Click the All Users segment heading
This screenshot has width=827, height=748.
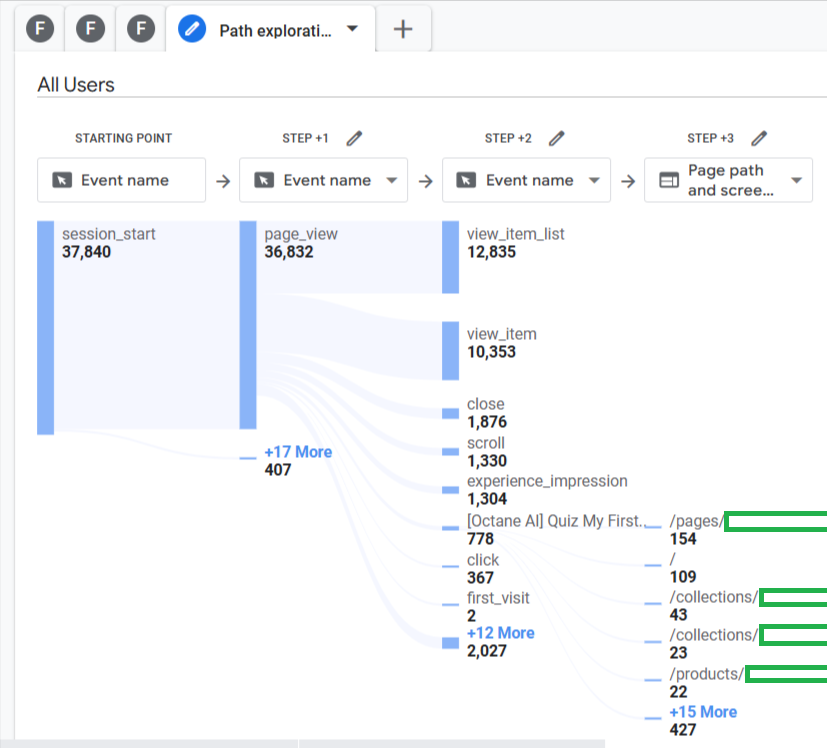pos(76,84)
